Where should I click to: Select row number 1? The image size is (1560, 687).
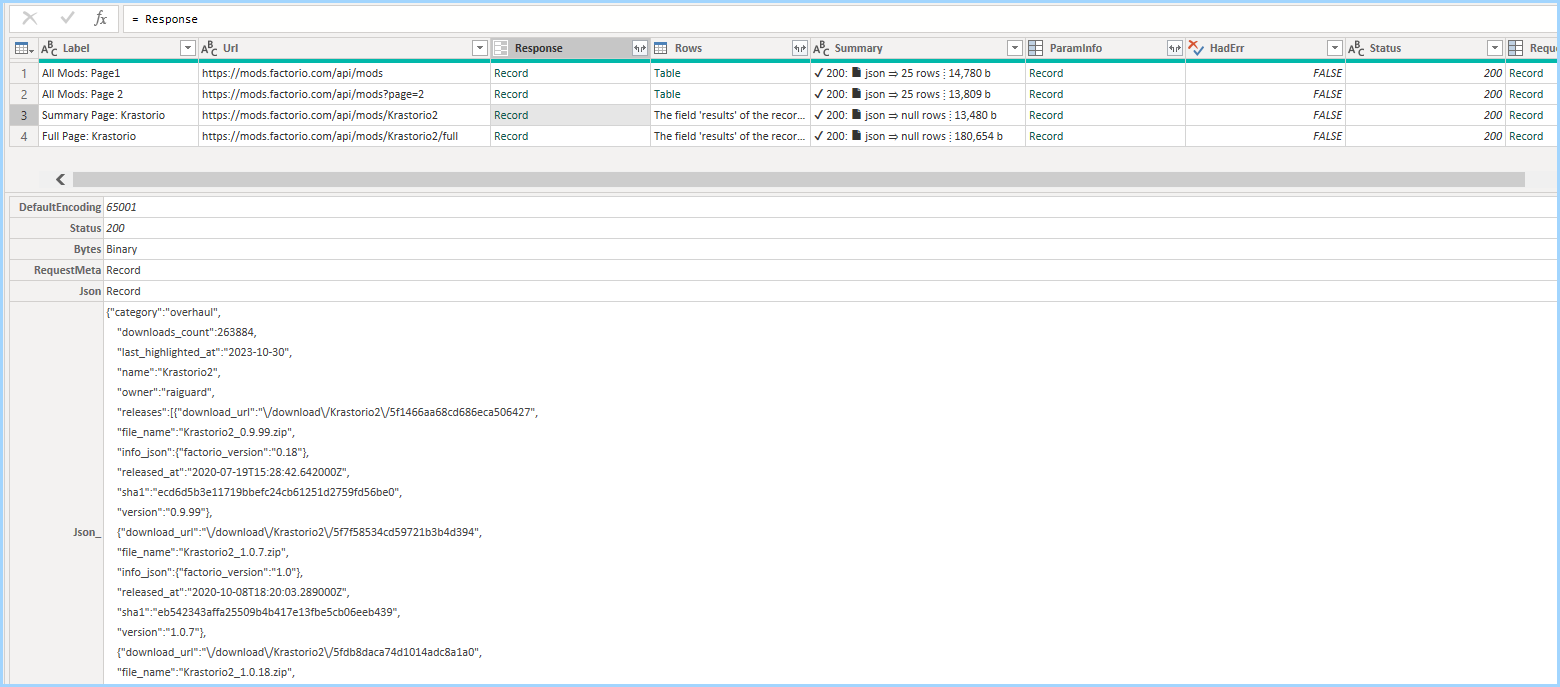coord(24,73)
